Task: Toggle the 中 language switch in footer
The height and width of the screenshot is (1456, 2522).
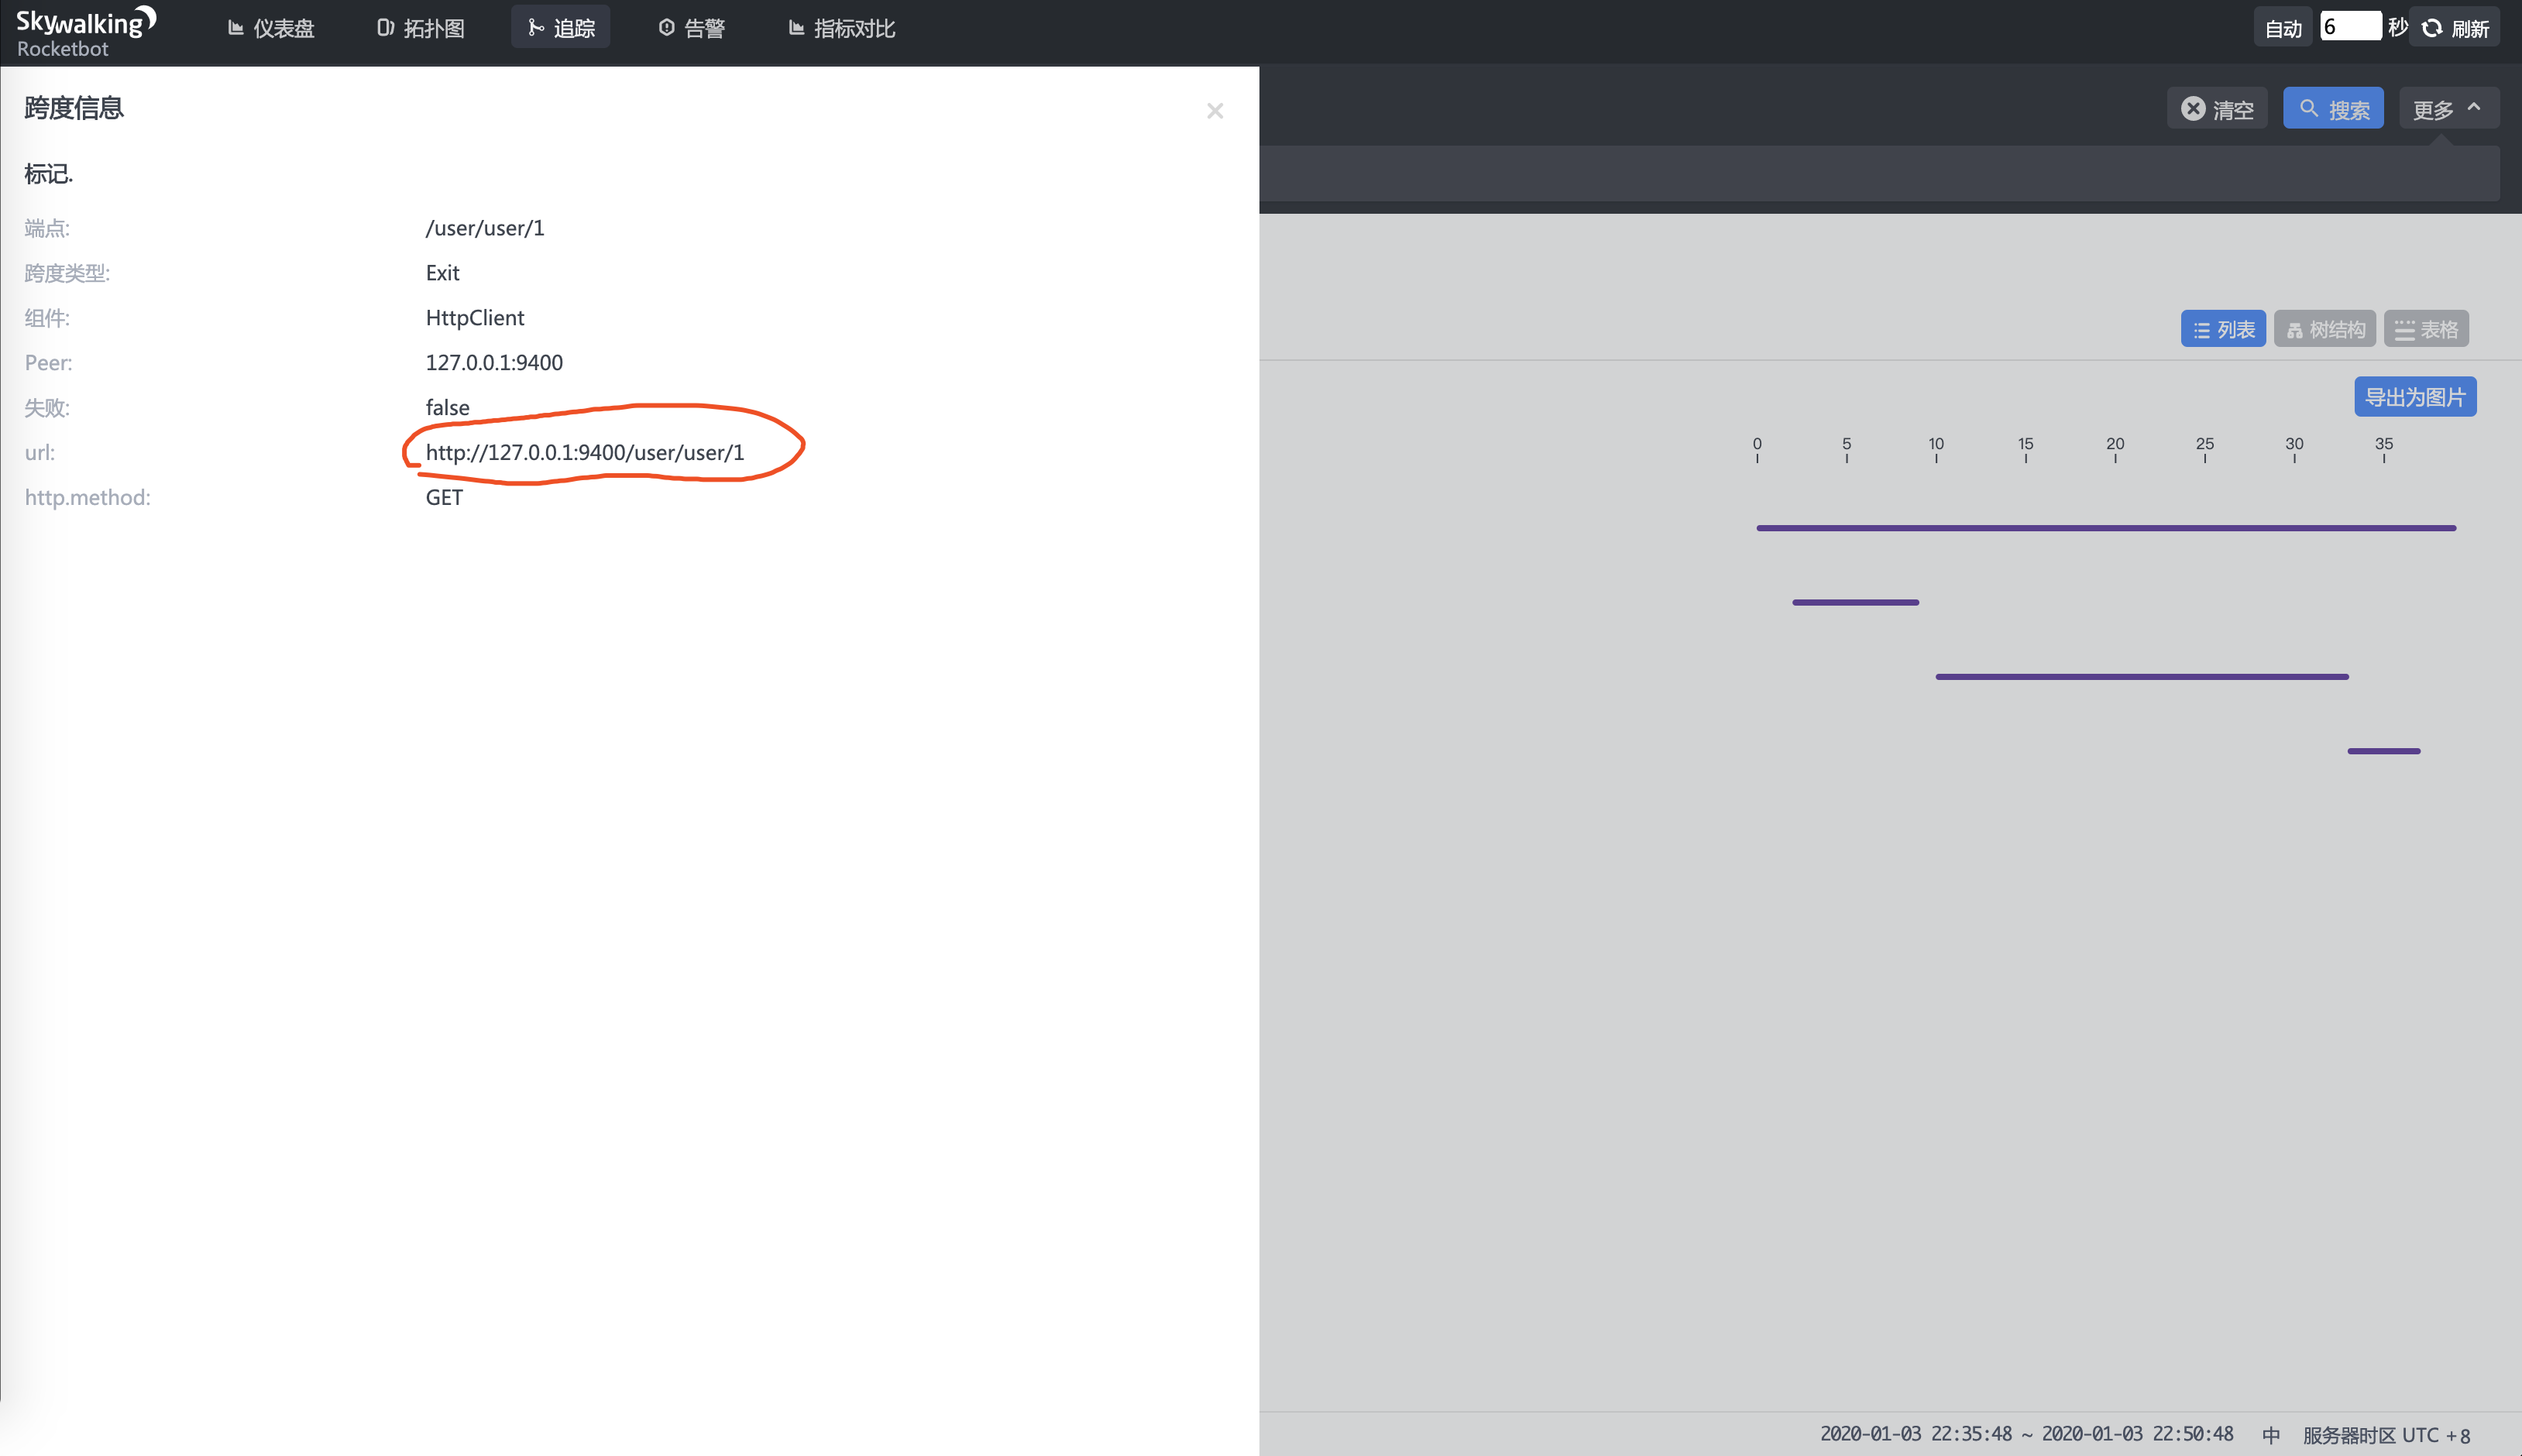Action: coord(2270,1435)
